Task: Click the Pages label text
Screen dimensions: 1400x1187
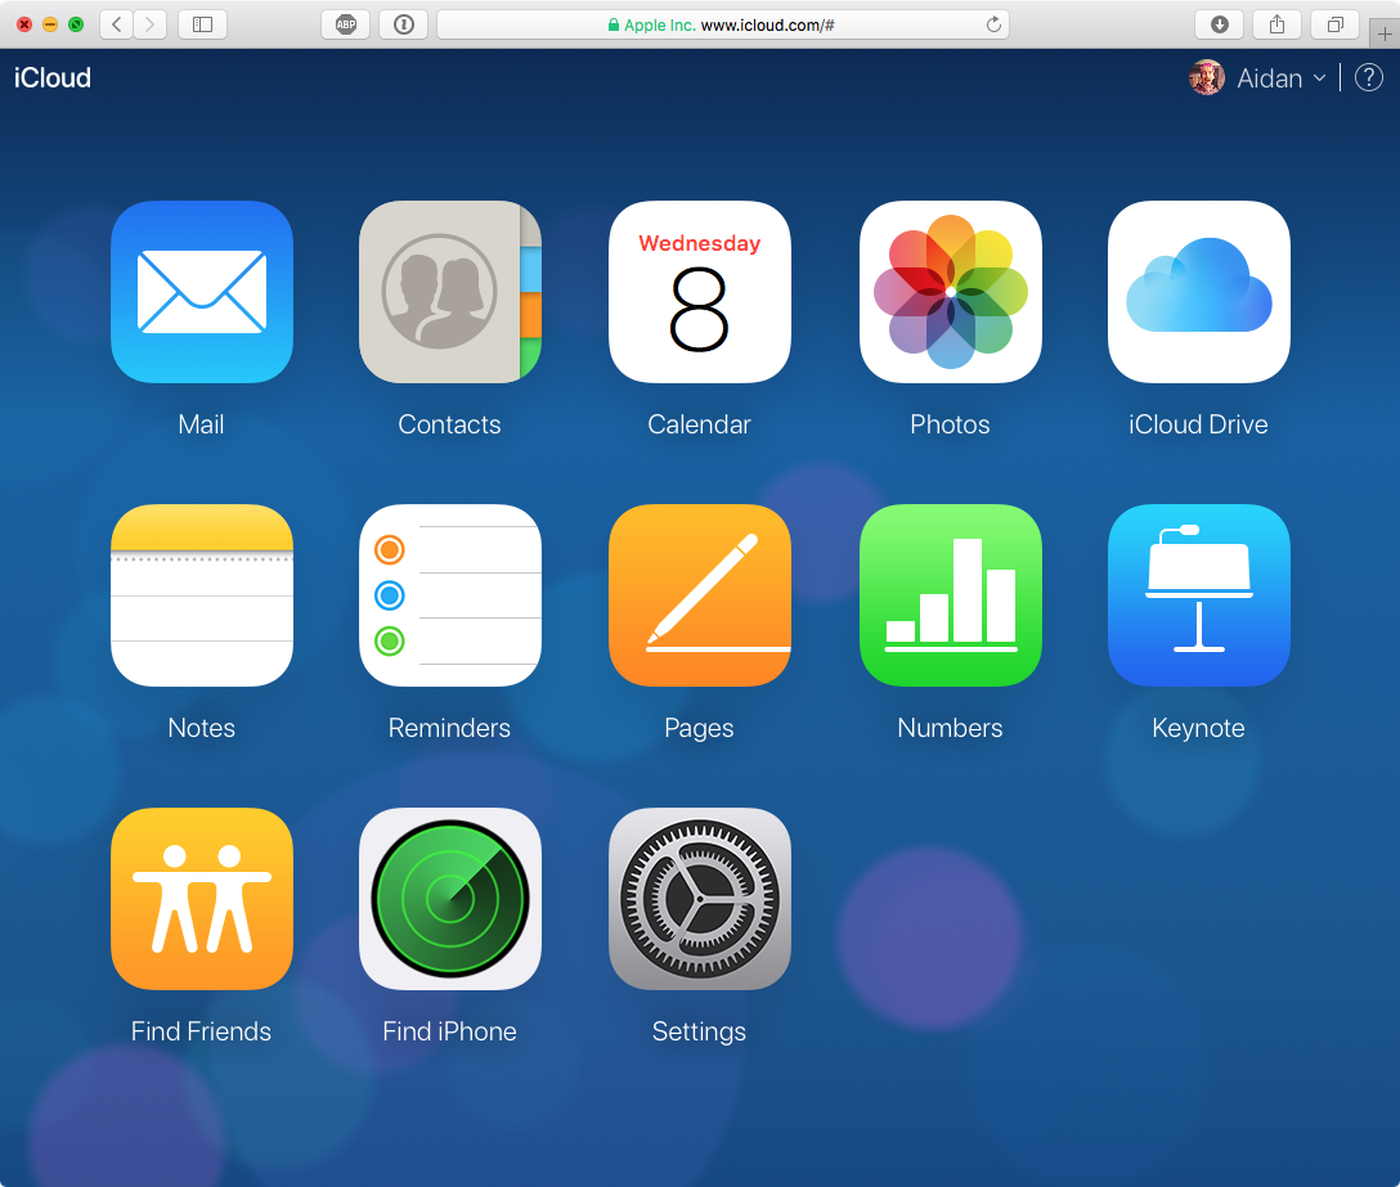Action: coord(699,728)
